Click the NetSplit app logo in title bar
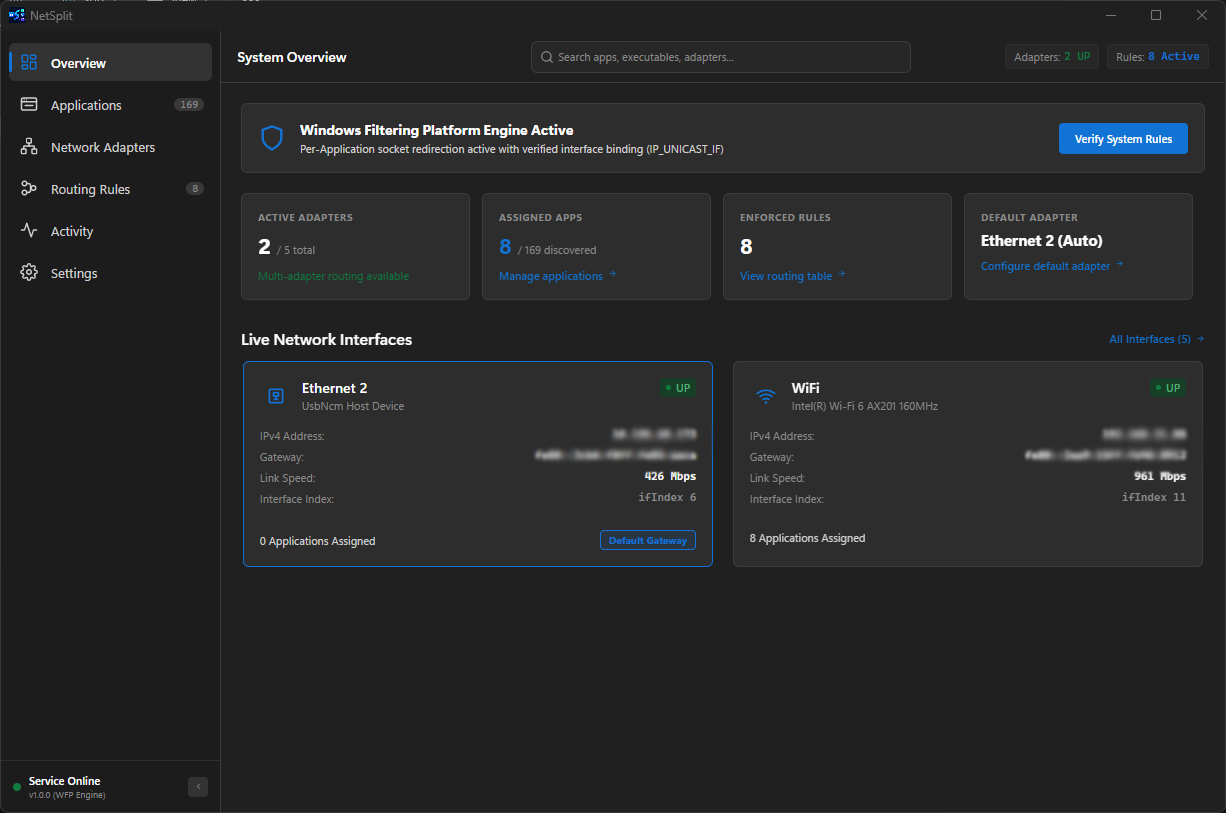1226x813 pixels. coord(17,15)
